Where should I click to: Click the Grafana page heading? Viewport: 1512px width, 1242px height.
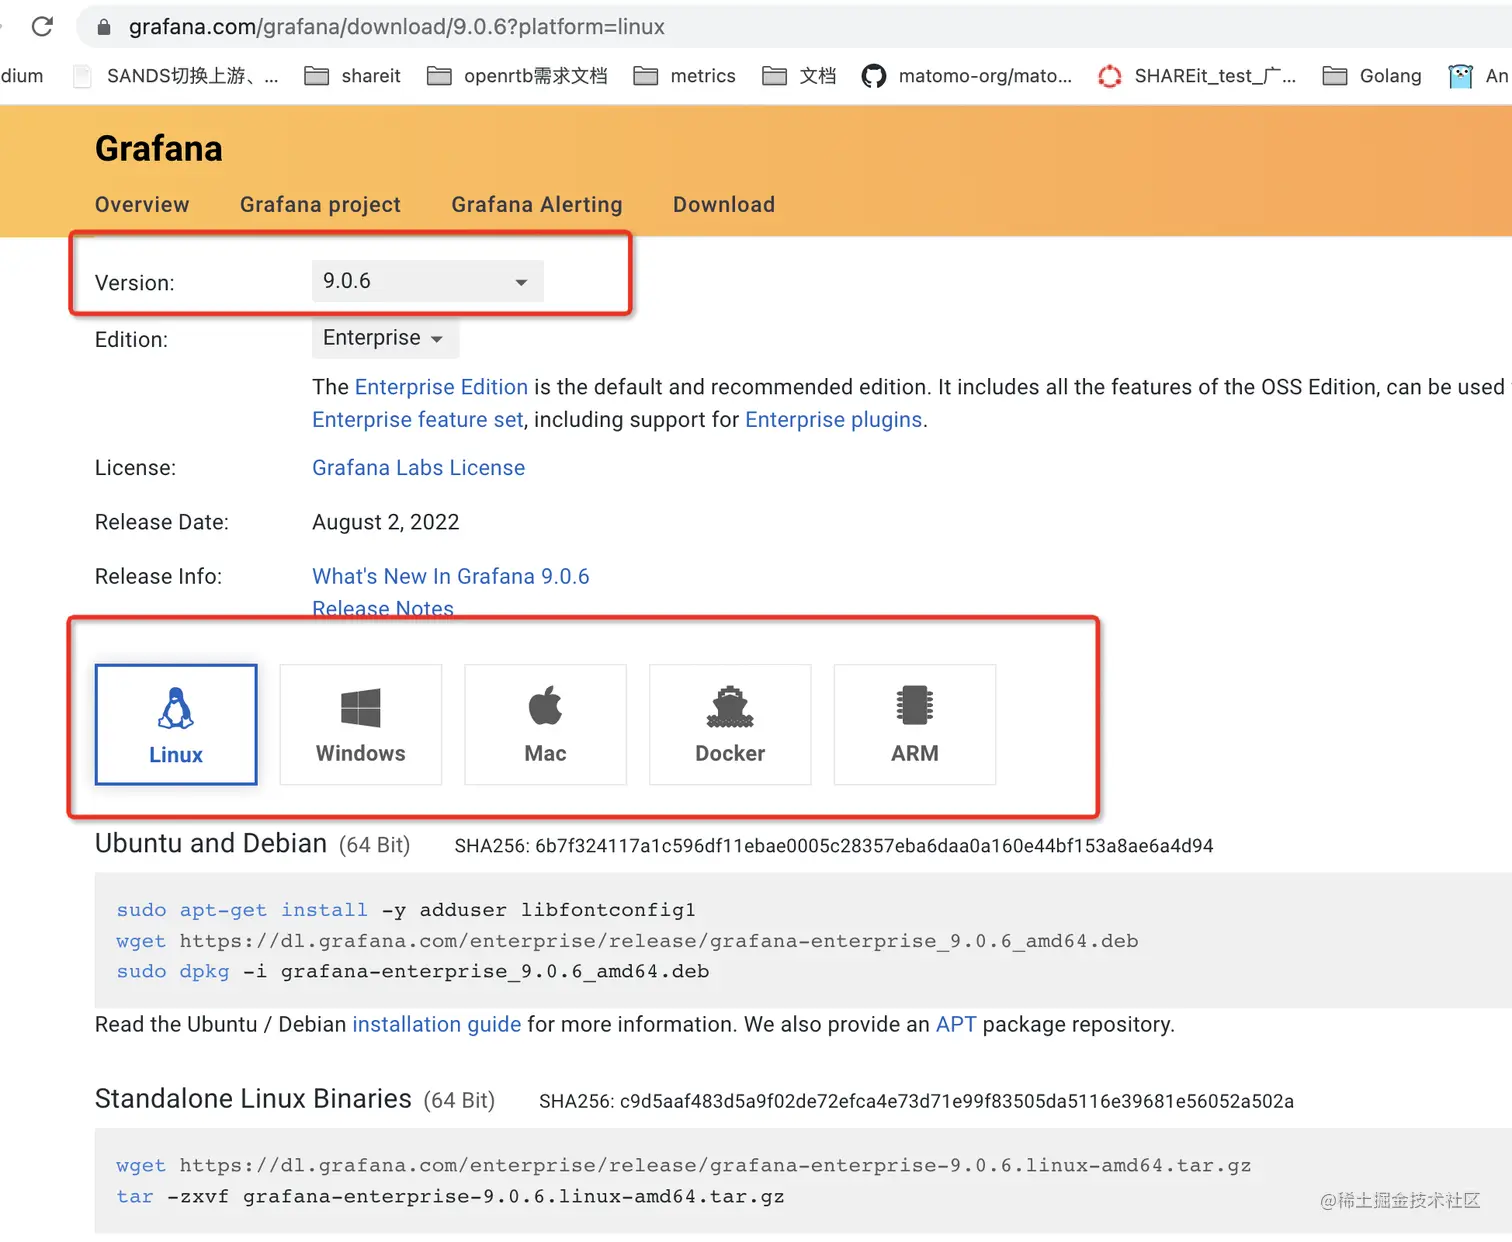[x=159, y=149]
